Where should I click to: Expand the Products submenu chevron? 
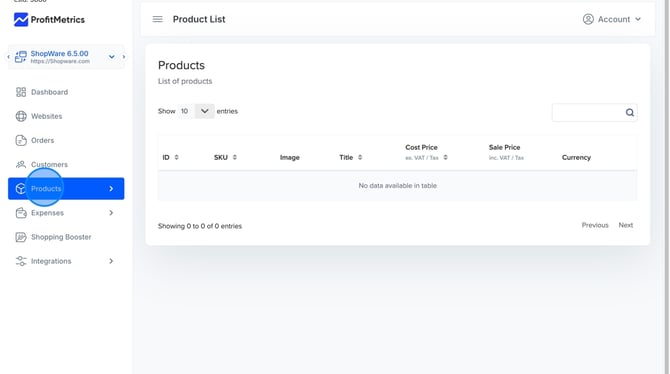111,188
